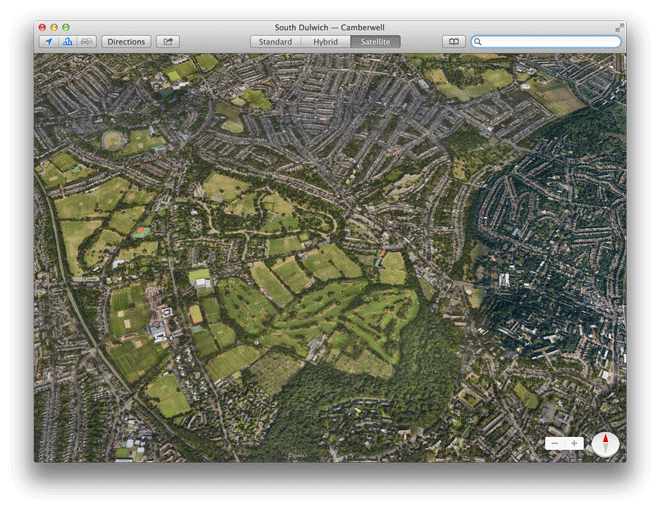Zoom out with the minus button

[x=555, y=443]
